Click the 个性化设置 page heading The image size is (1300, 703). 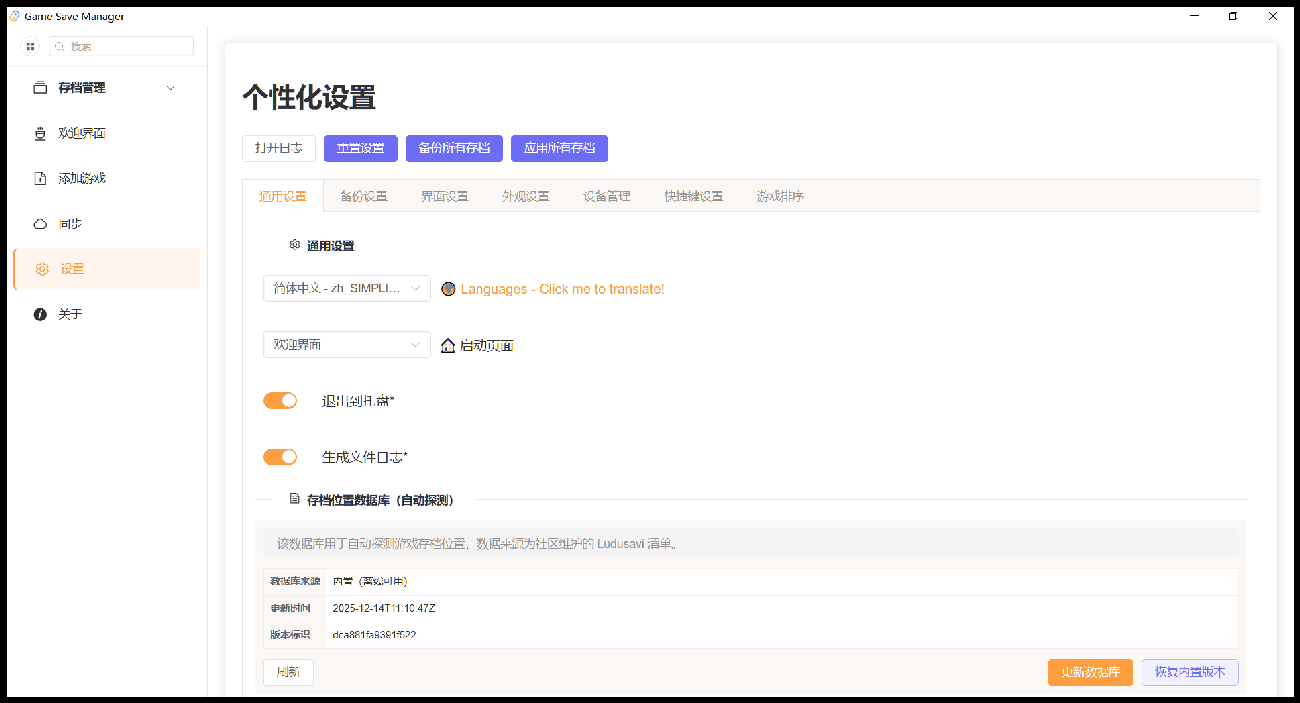pyautogui.click(x=309, y=97)
